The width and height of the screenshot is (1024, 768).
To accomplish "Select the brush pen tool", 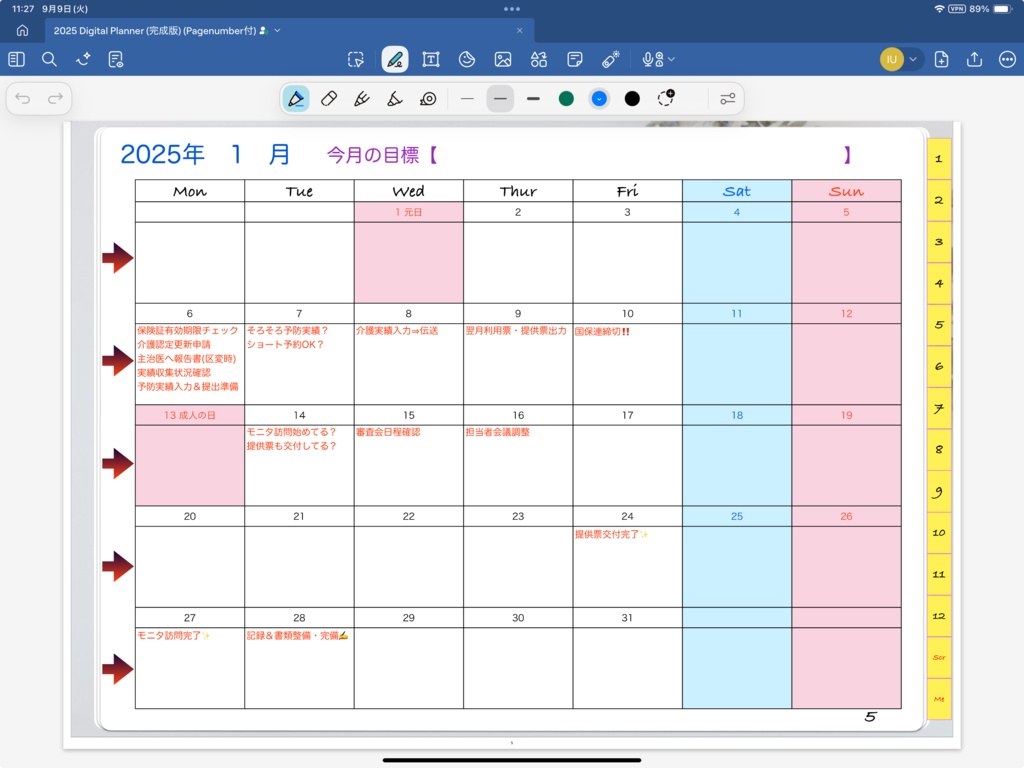I will click(361, 99).
